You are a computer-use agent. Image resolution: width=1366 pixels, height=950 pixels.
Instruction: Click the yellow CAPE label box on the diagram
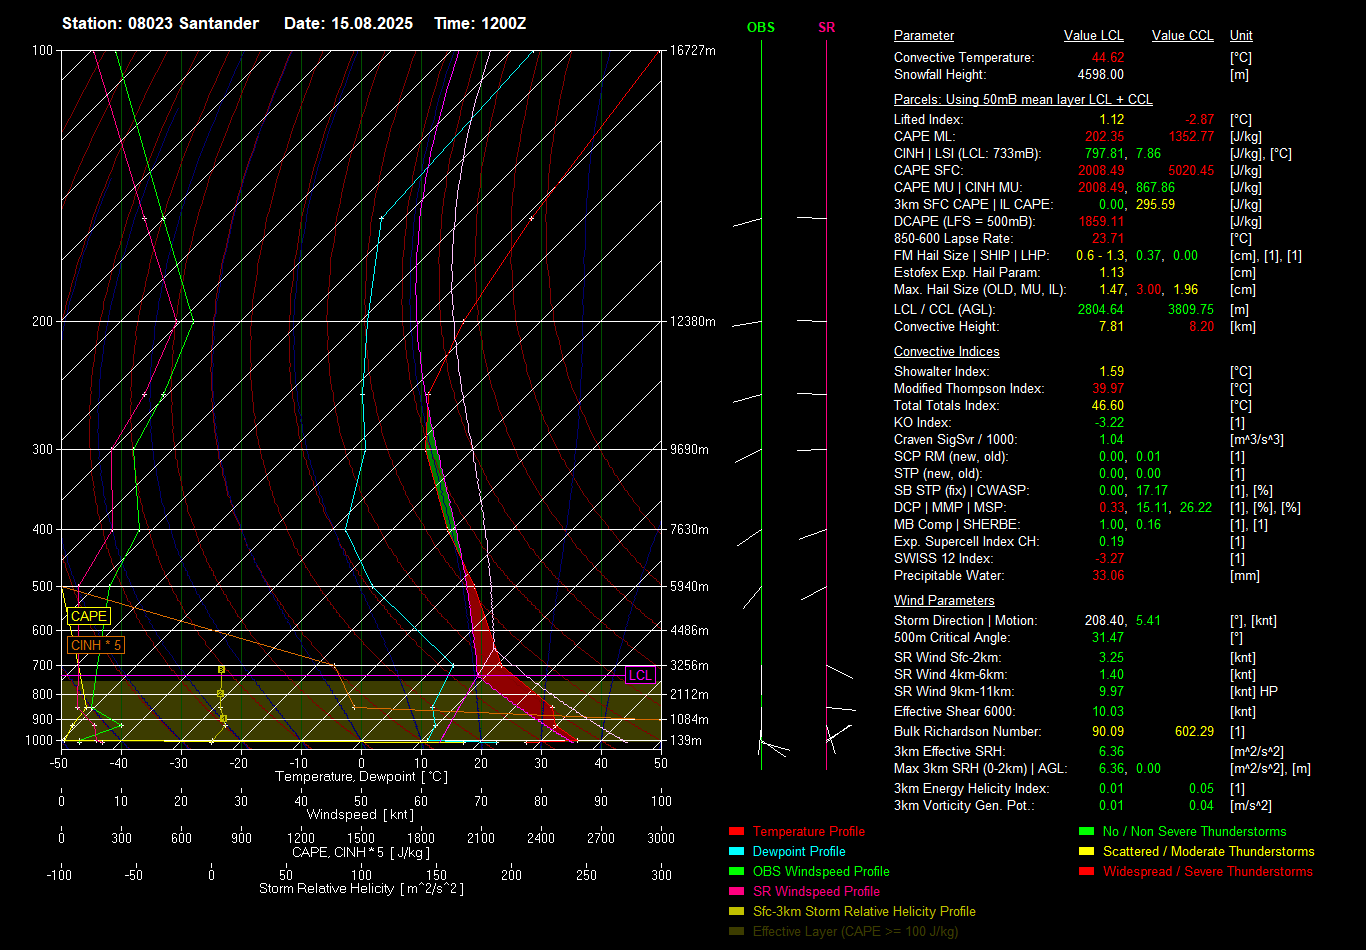pos(88,617)
